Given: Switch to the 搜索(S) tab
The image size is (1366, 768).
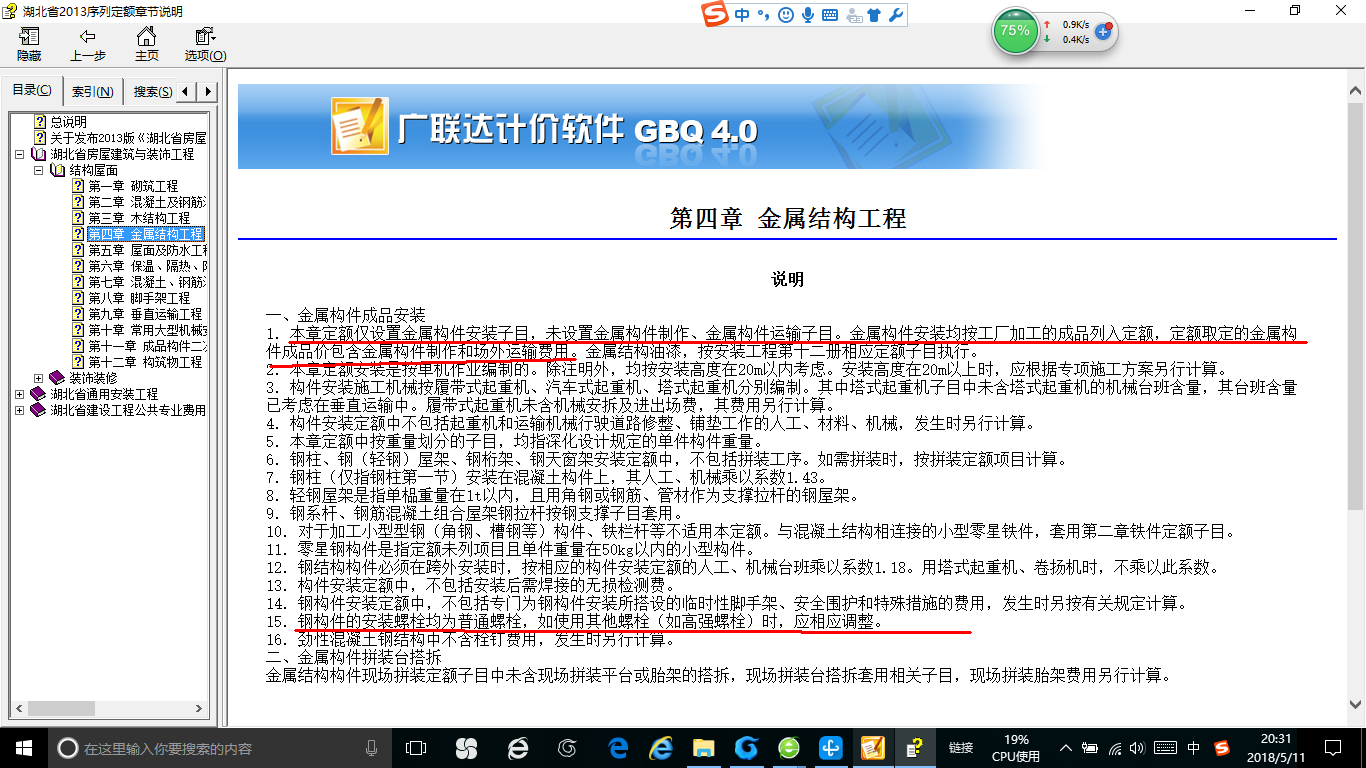Looking at the screenshot, I should click(152, 92).
